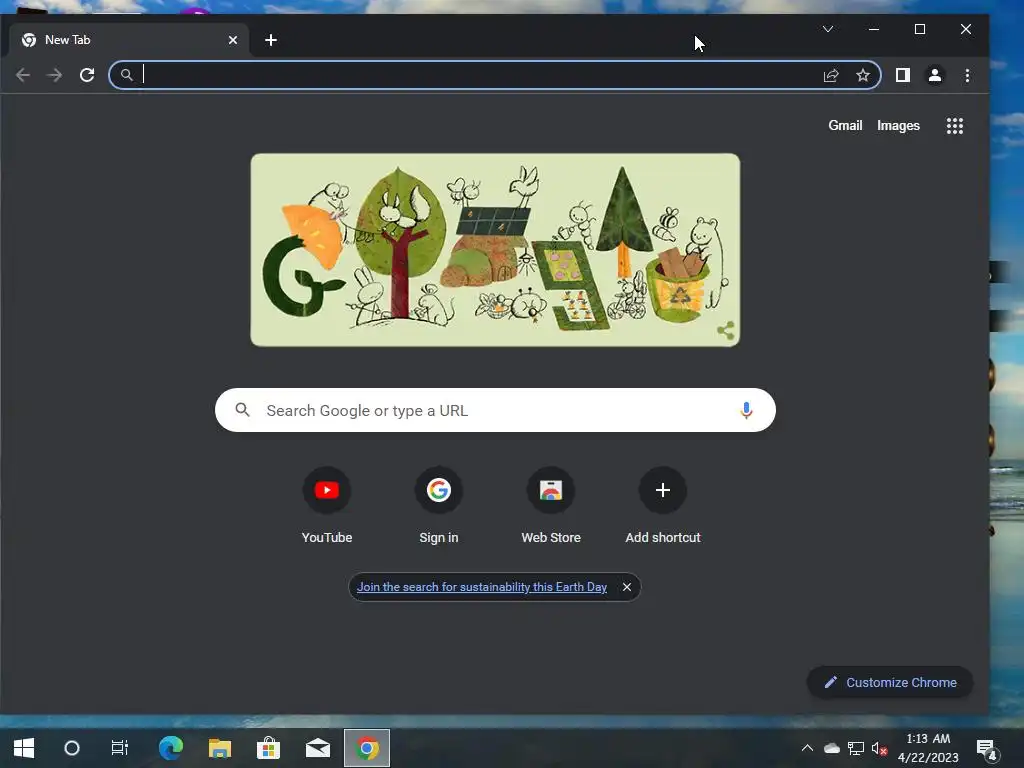This screenshot has height=768, width=1024.
Task: Open the Gmail link
Action: [x=845, y=125]
